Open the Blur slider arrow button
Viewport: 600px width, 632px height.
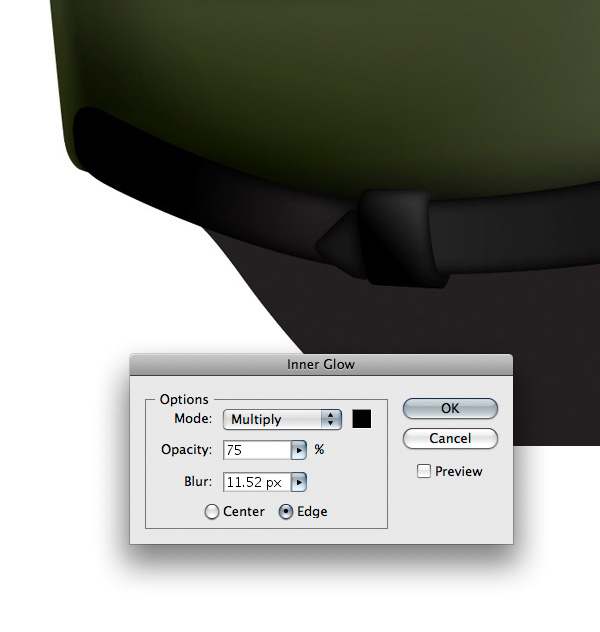click(299, 482)
